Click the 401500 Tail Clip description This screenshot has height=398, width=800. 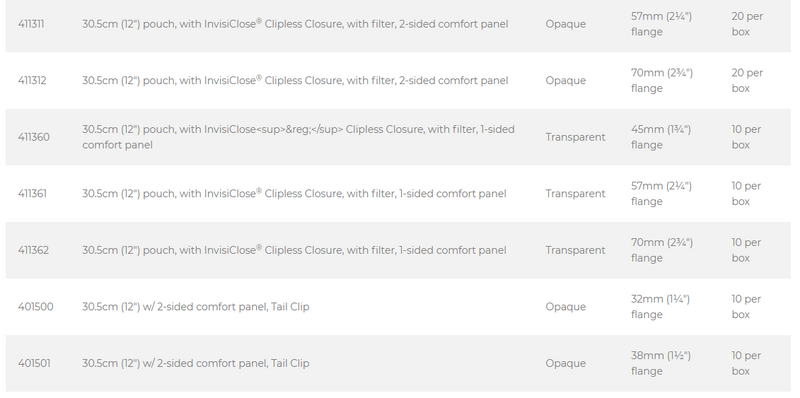195,307
